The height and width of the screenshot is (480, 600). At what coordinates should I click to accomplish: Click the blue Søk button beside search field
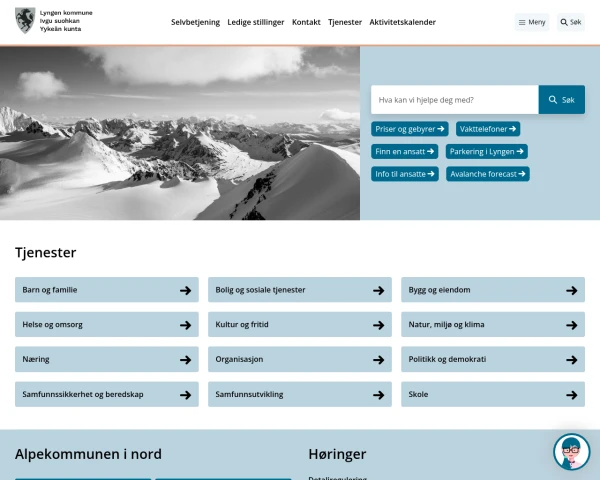tap(561, 100)
